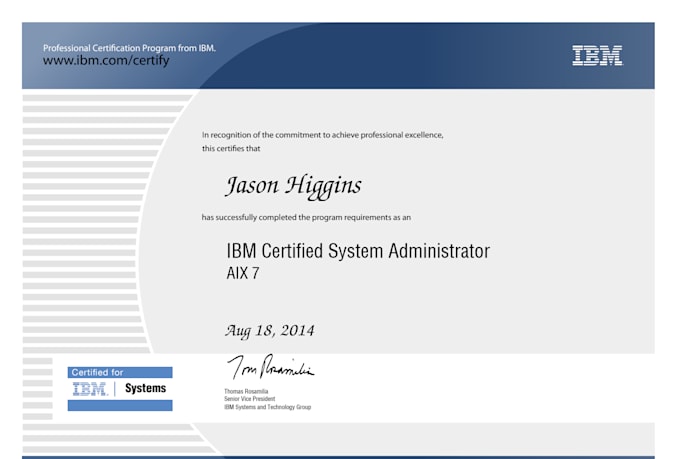Screen dimensions: 680x459
Task: Click the IBM logo in the header
Action: pos(597,56)
